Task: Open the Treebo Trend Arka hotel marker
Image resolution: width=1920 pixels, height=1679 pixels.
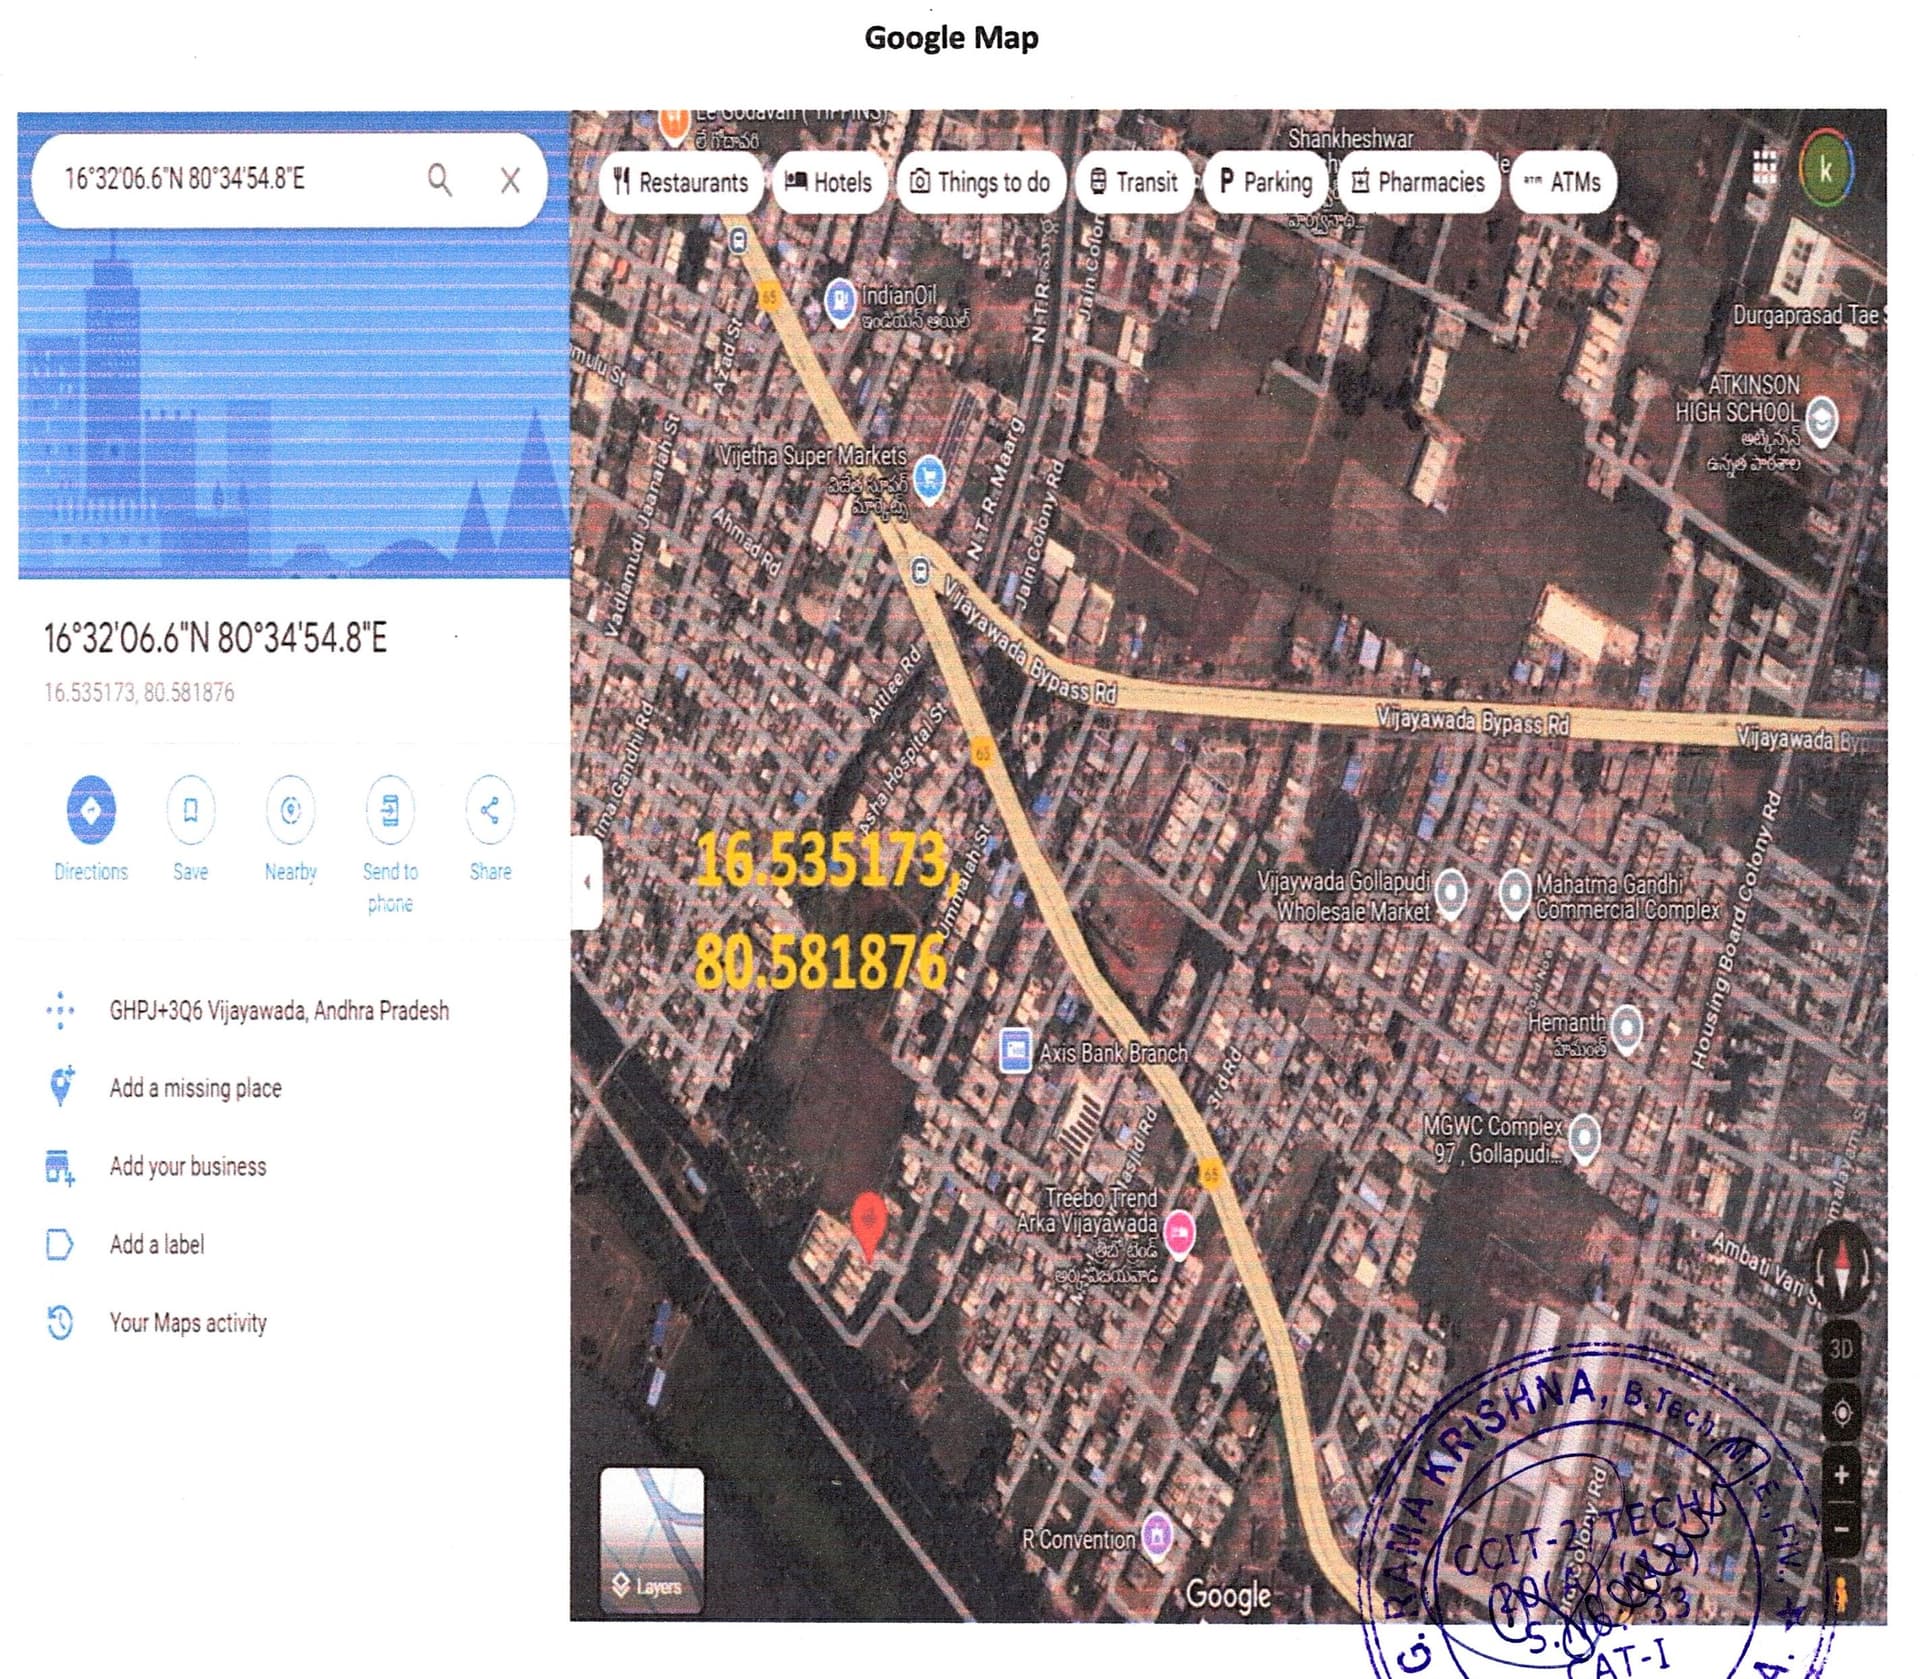Action: tap(1180, 1232)
